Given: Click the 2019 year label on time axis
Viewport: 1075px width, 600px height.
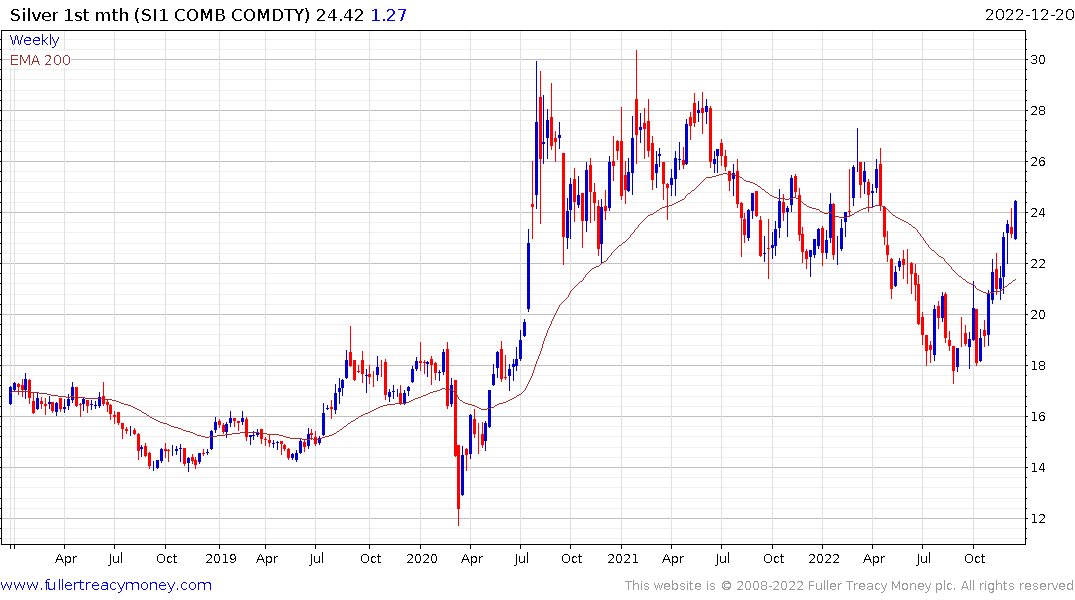Looking at the screenshot, I should click(221, 558).
